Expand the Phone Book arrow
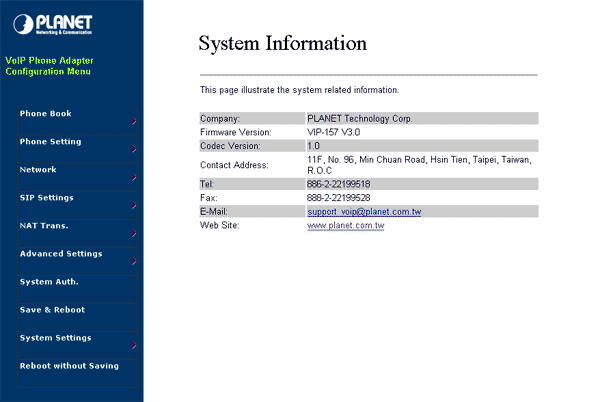 coord(134,121)
